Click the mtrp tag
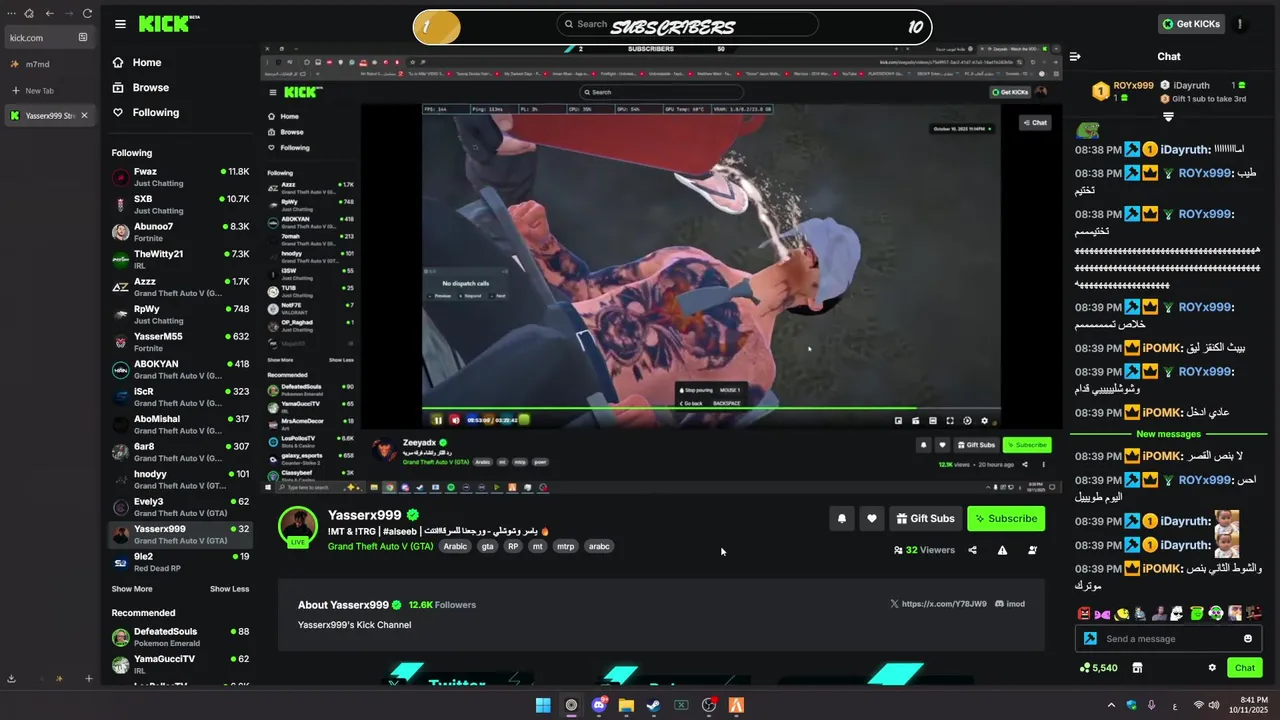This screenshot has height=720, width=1280. pos(565,547)
